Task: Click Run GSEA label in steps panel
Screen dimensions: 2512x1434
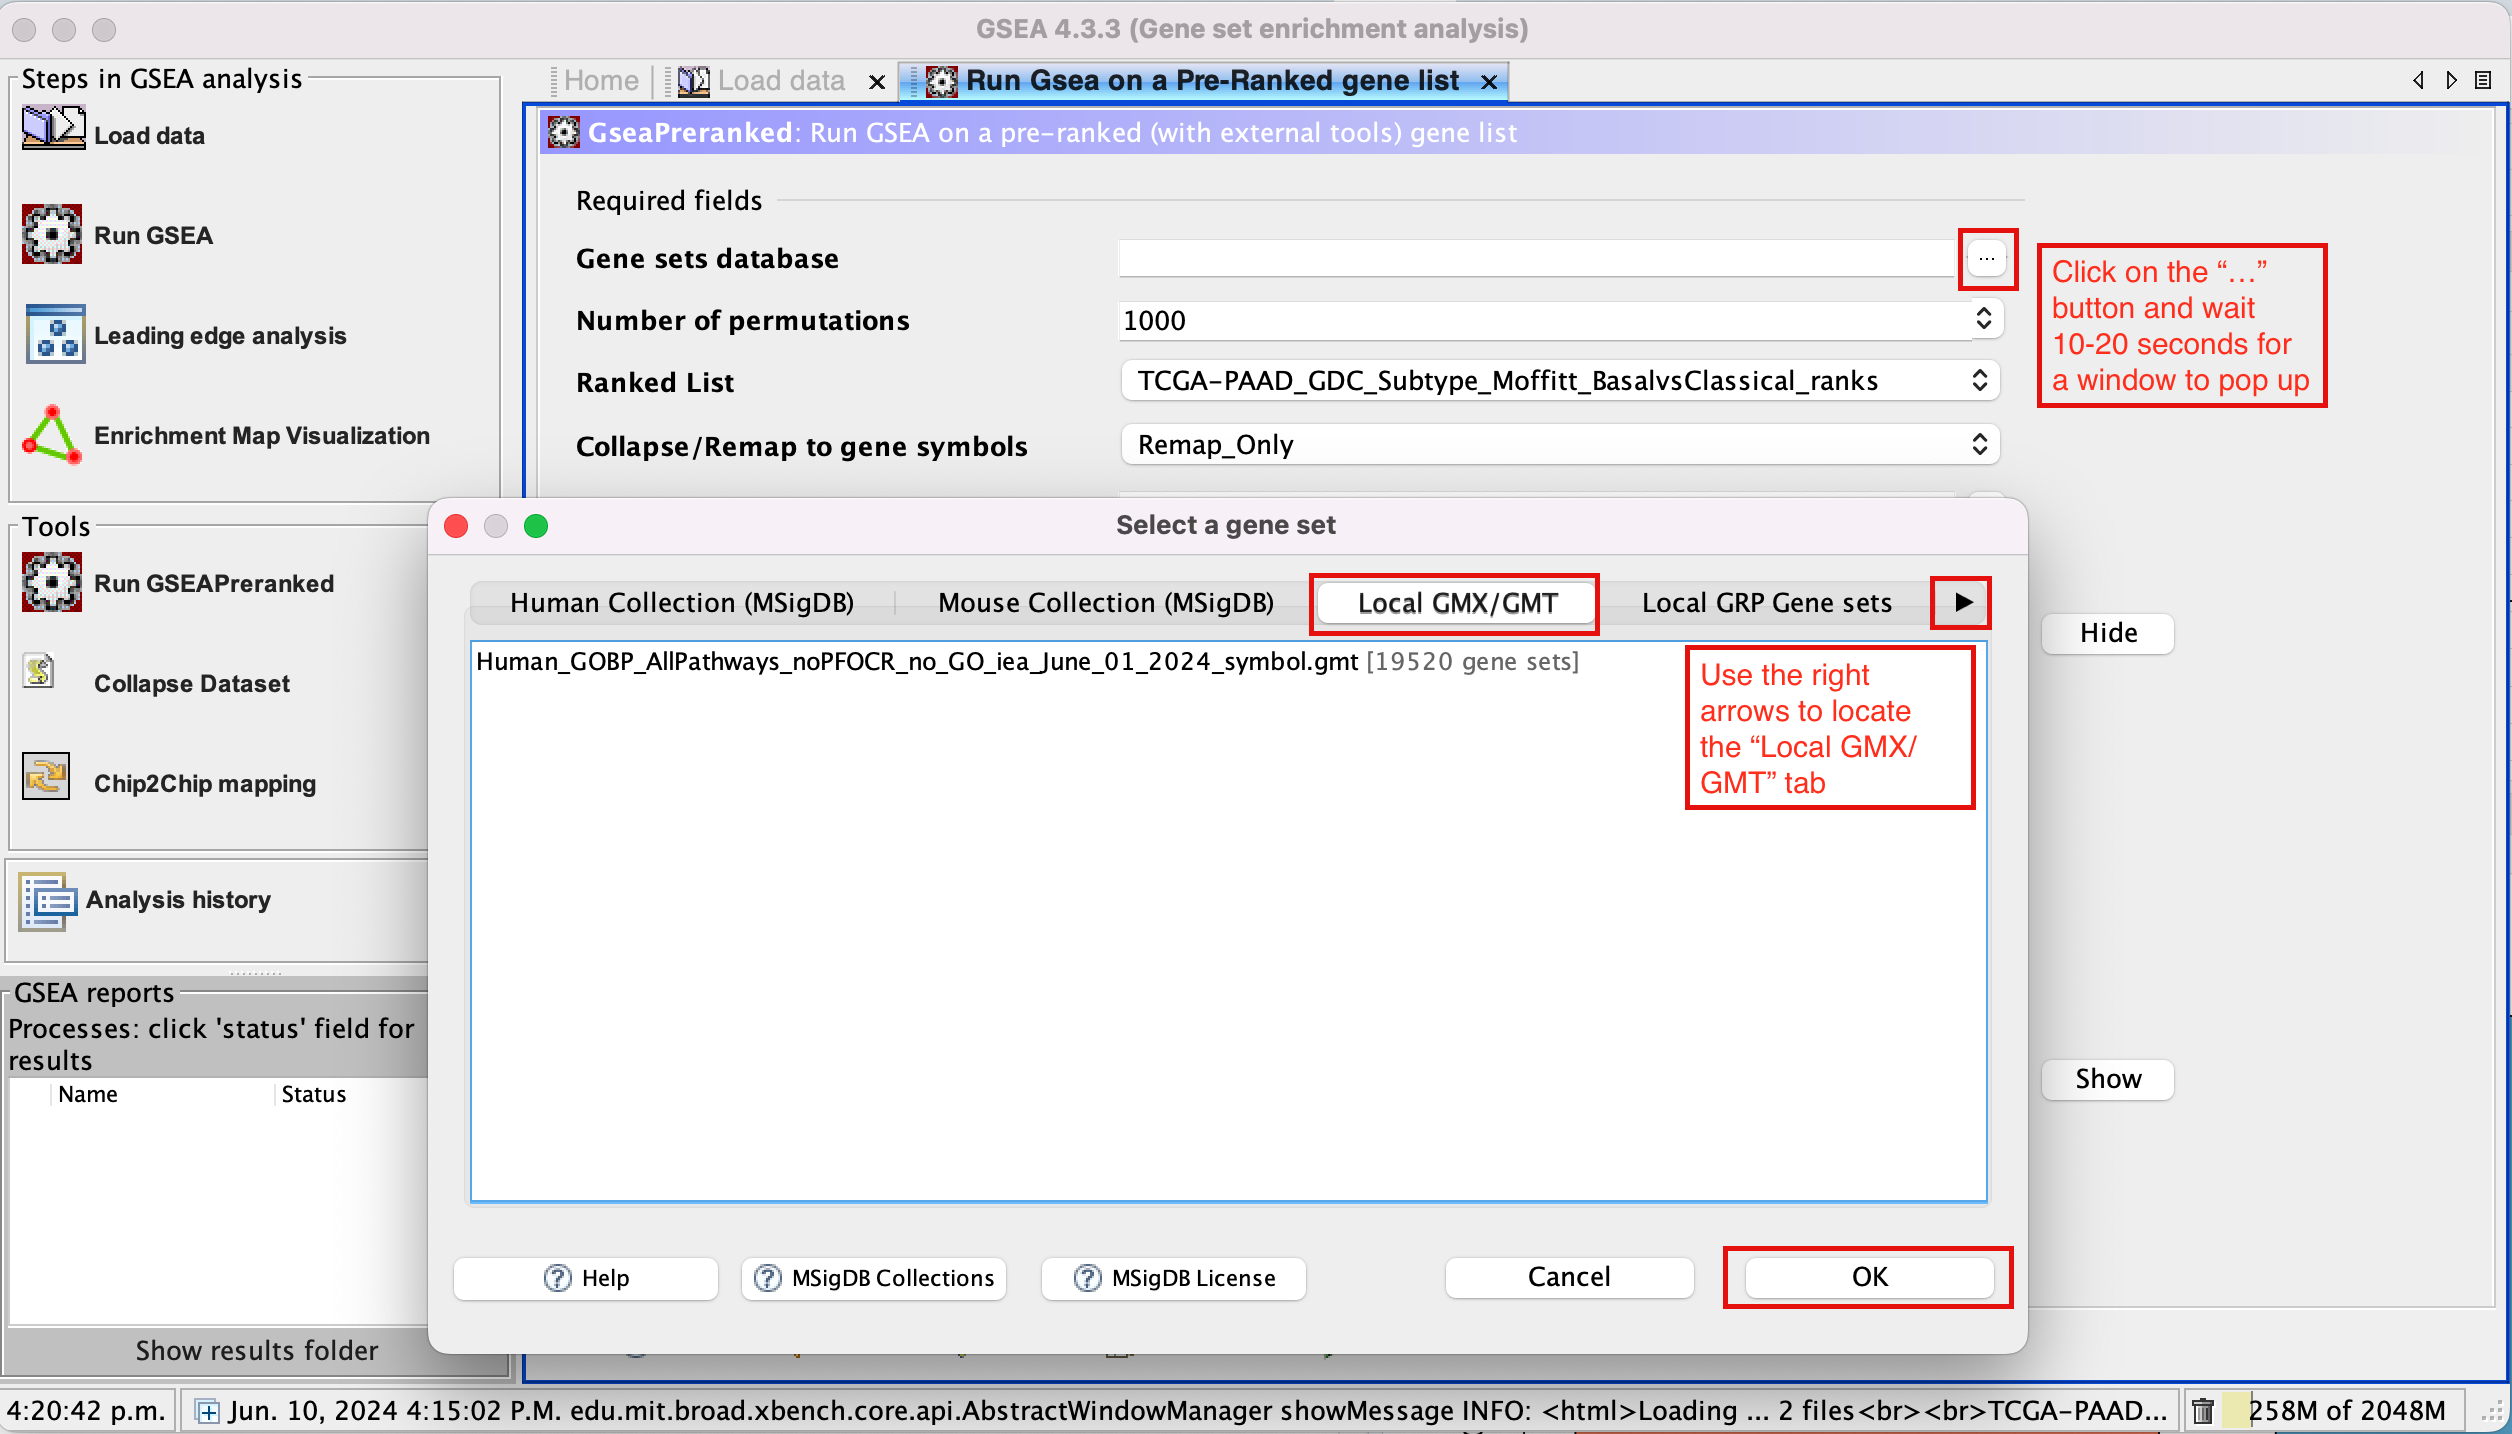Action: click(x=153, y=235)
